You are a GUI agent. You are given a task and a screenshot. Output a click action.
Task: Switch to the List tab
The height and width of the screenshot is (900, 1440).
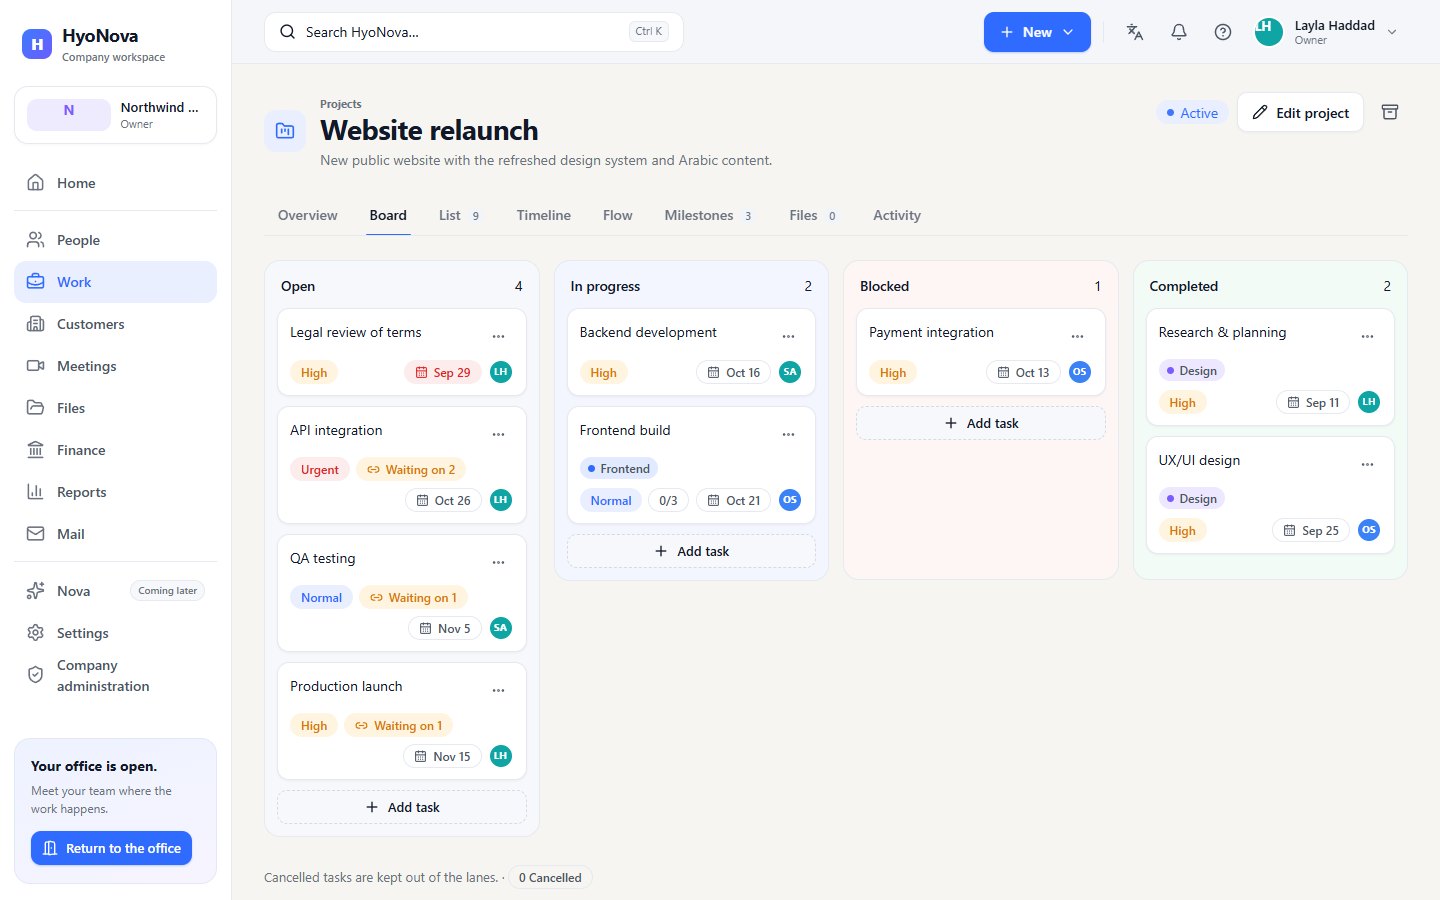pos(459,215)
